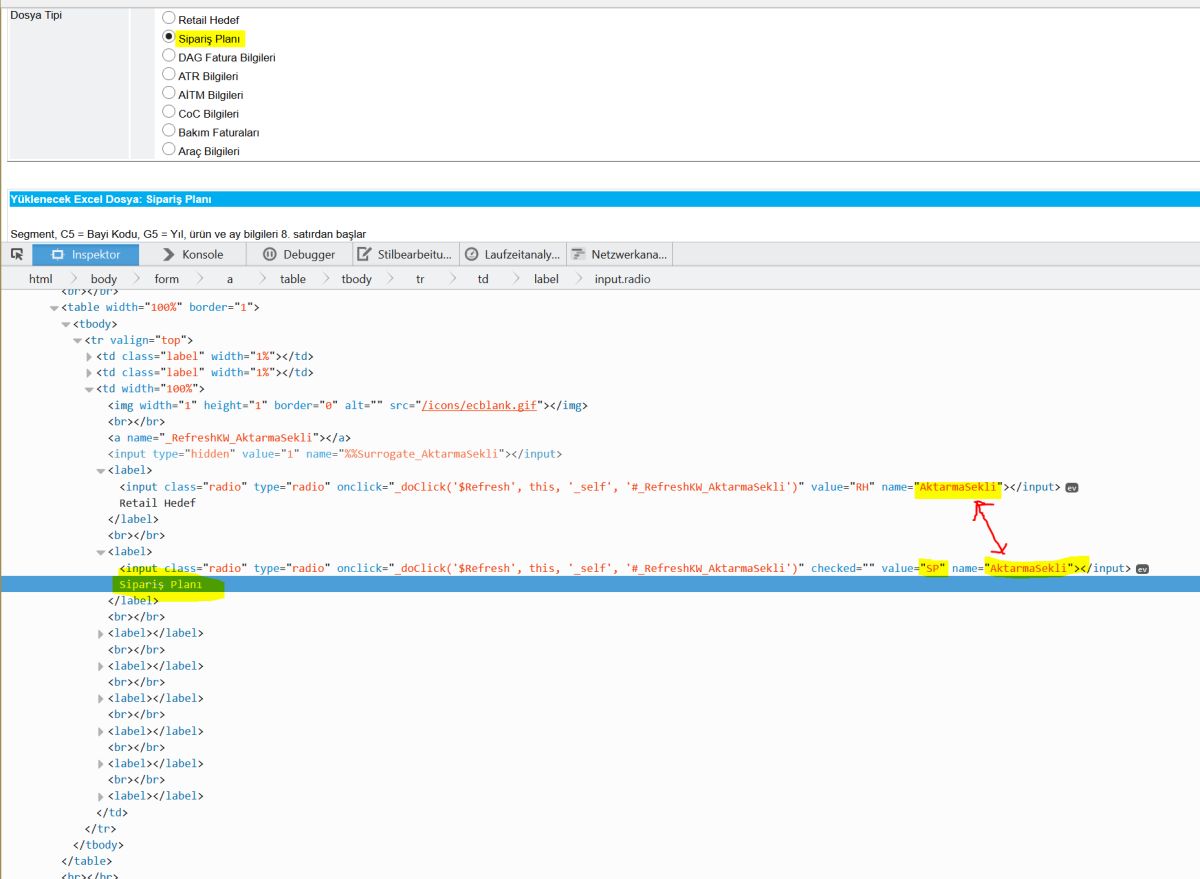Select Bakım Faturaları radio option
The image size is (1200, 879).
[168, 130]
